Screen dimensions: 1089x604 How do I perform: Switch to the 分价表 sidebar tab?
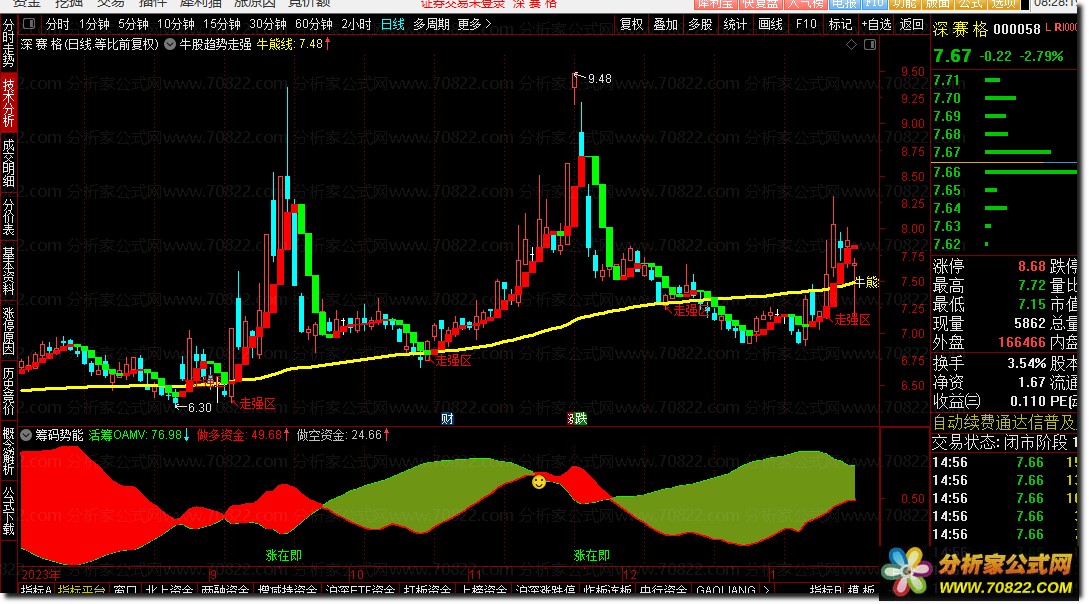pos(8,217)
